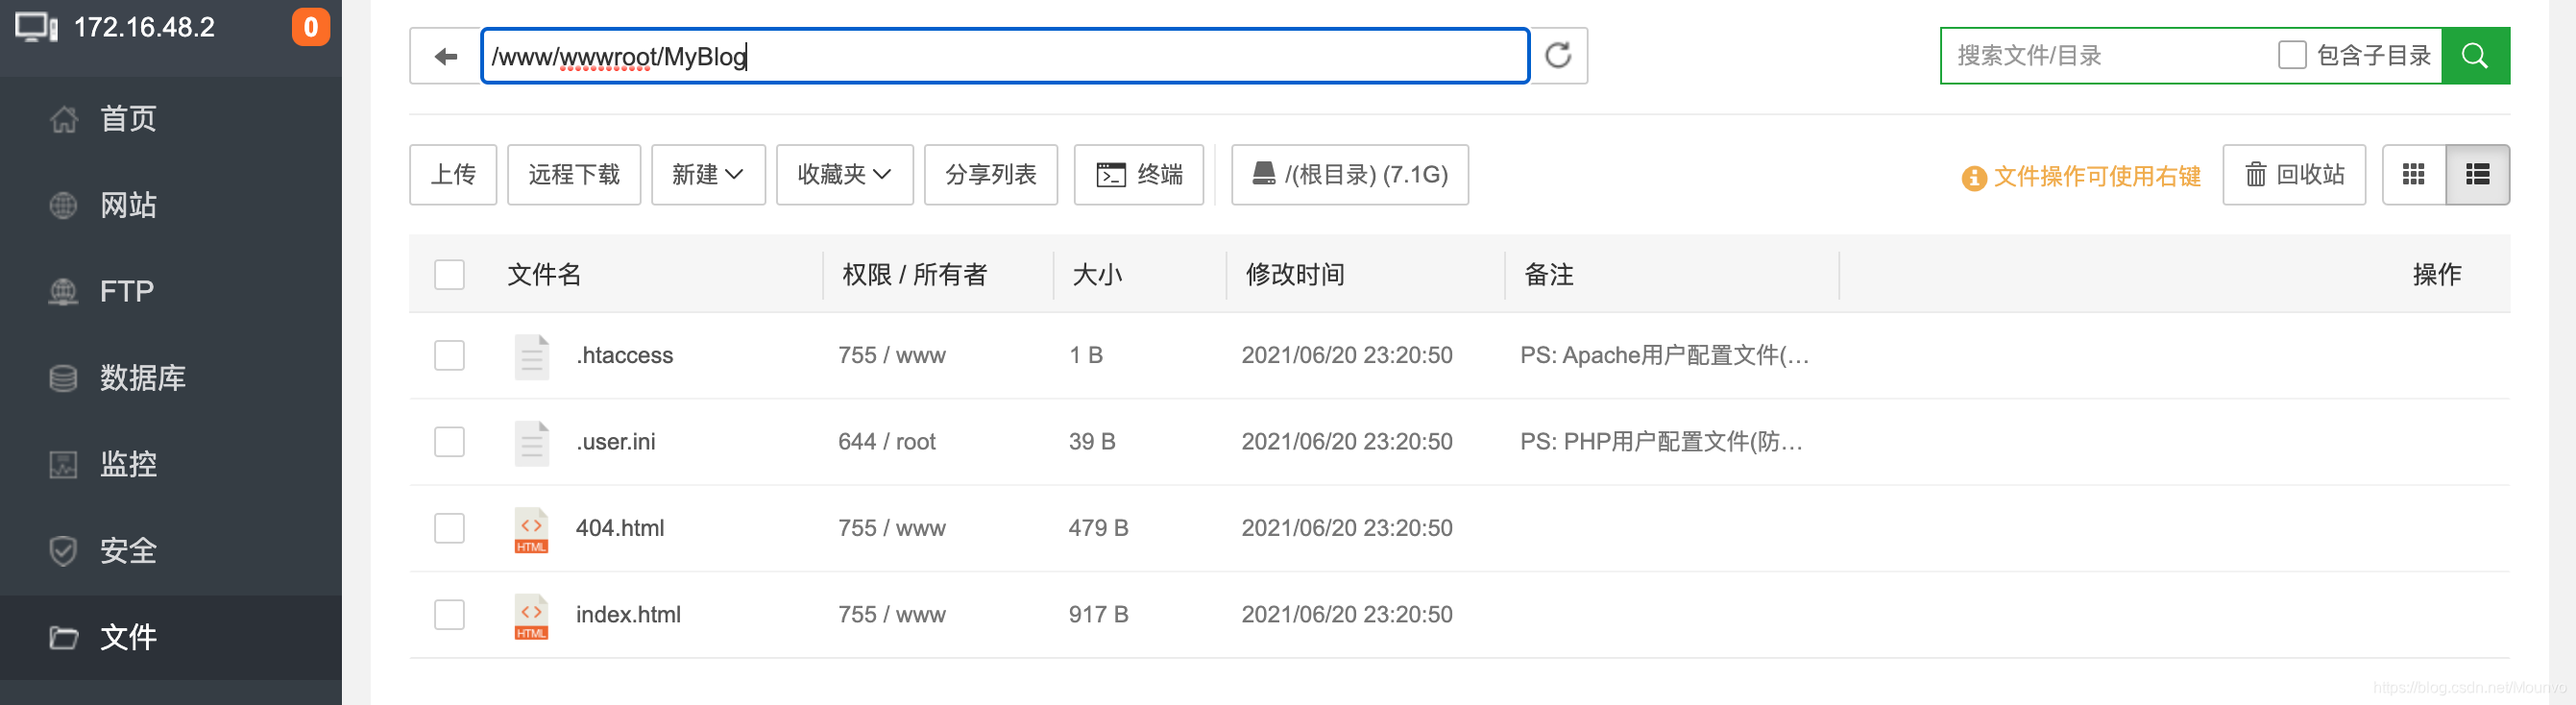The width and height of the screenshot is (2576, 705).
Task: Click the 479 B size cell
Action: [x=1098, y=528]
